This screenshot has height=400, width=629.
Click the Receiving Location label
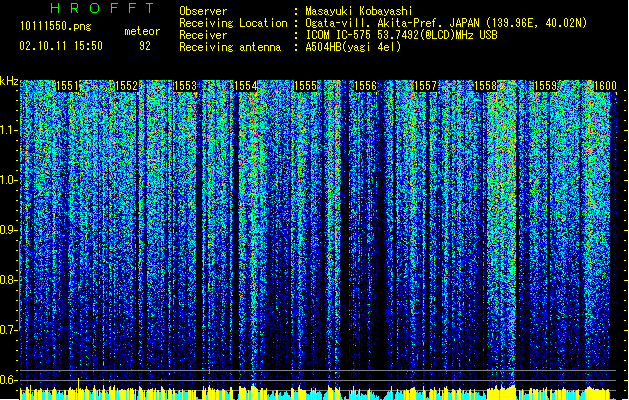[233, 23]
